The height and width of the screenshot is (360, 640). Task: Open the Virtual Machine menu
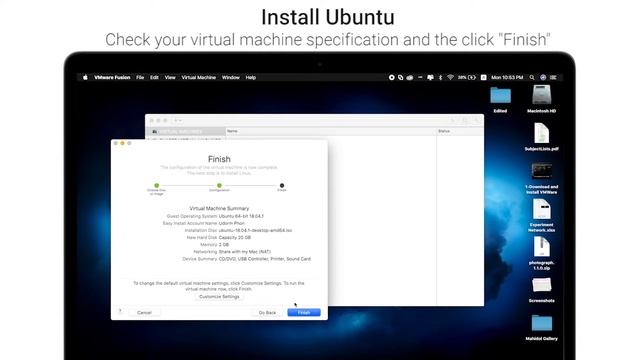coord(198,77)
